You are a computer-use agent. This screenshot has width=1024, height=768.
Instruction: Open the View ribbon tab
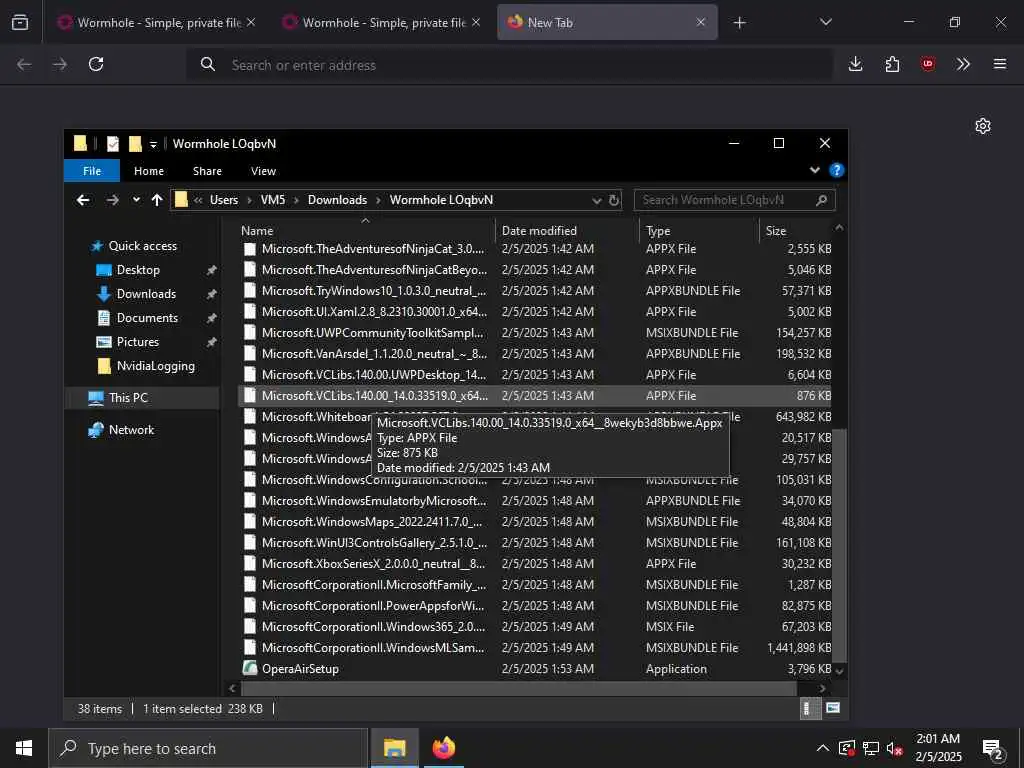pyautogui.click(x=263, y=171)
